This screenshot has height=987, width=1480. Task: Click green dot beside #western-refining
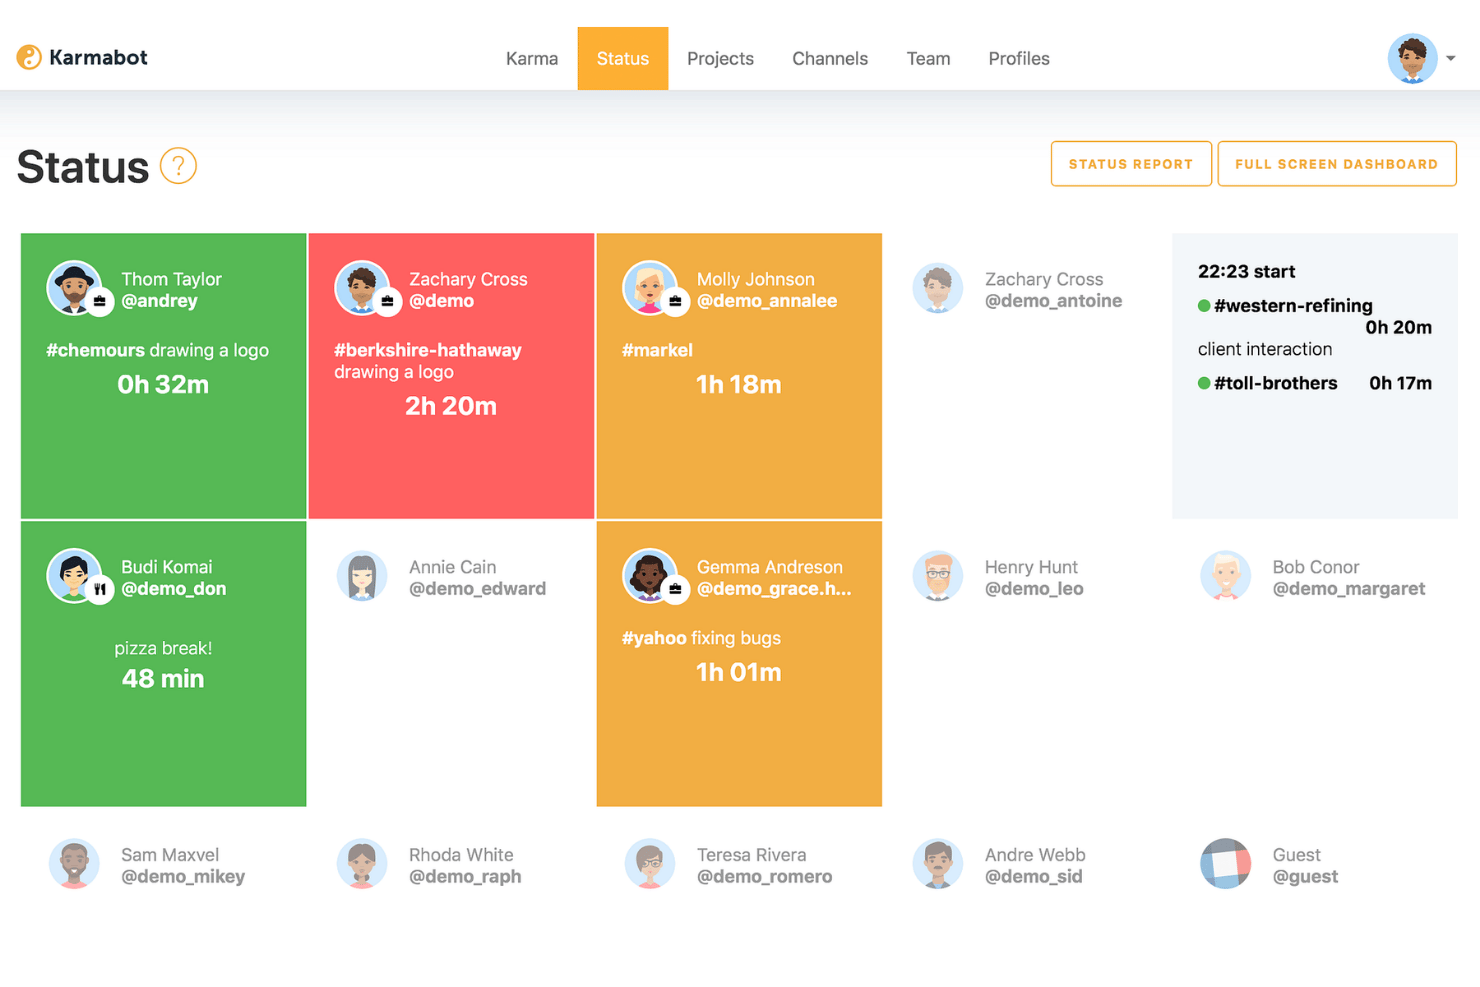click(x=1204, y=306)
